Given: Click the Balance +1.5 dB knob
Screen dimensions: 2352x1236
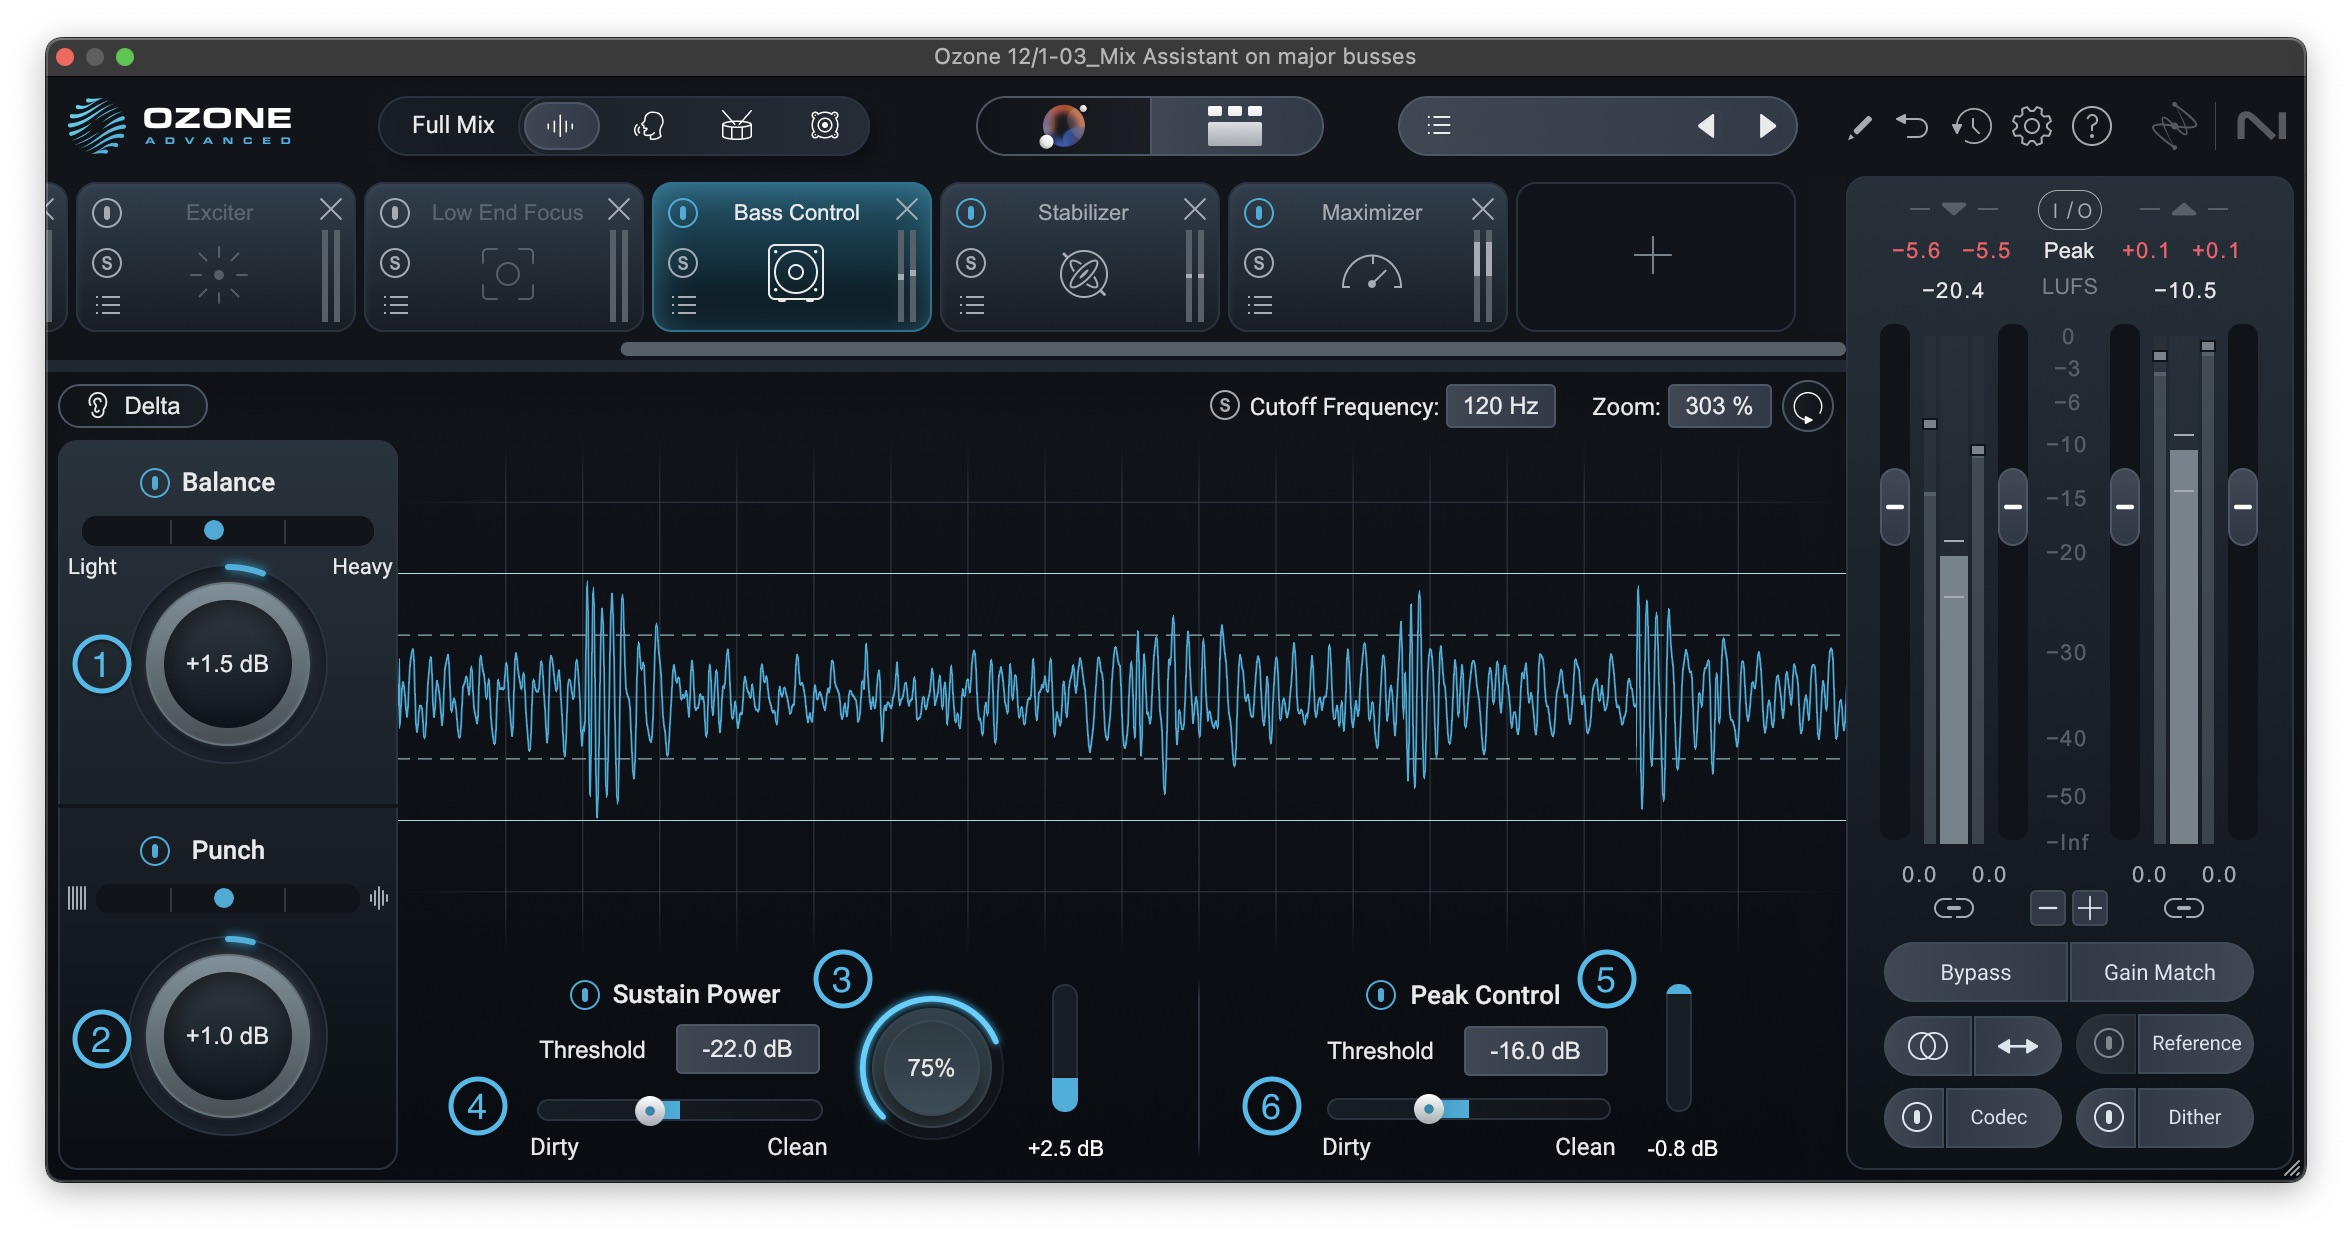Looking at the screenshot, I should [228, 663].
